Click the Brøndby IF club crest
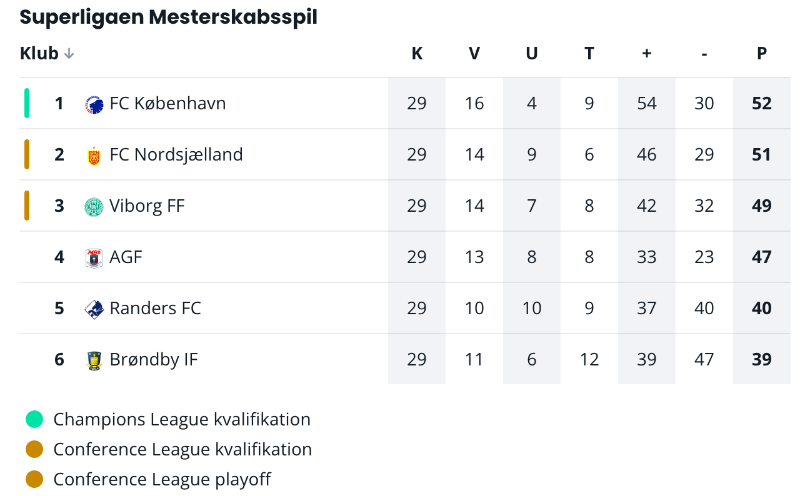 pyautogui.click(x=94, y=360)
